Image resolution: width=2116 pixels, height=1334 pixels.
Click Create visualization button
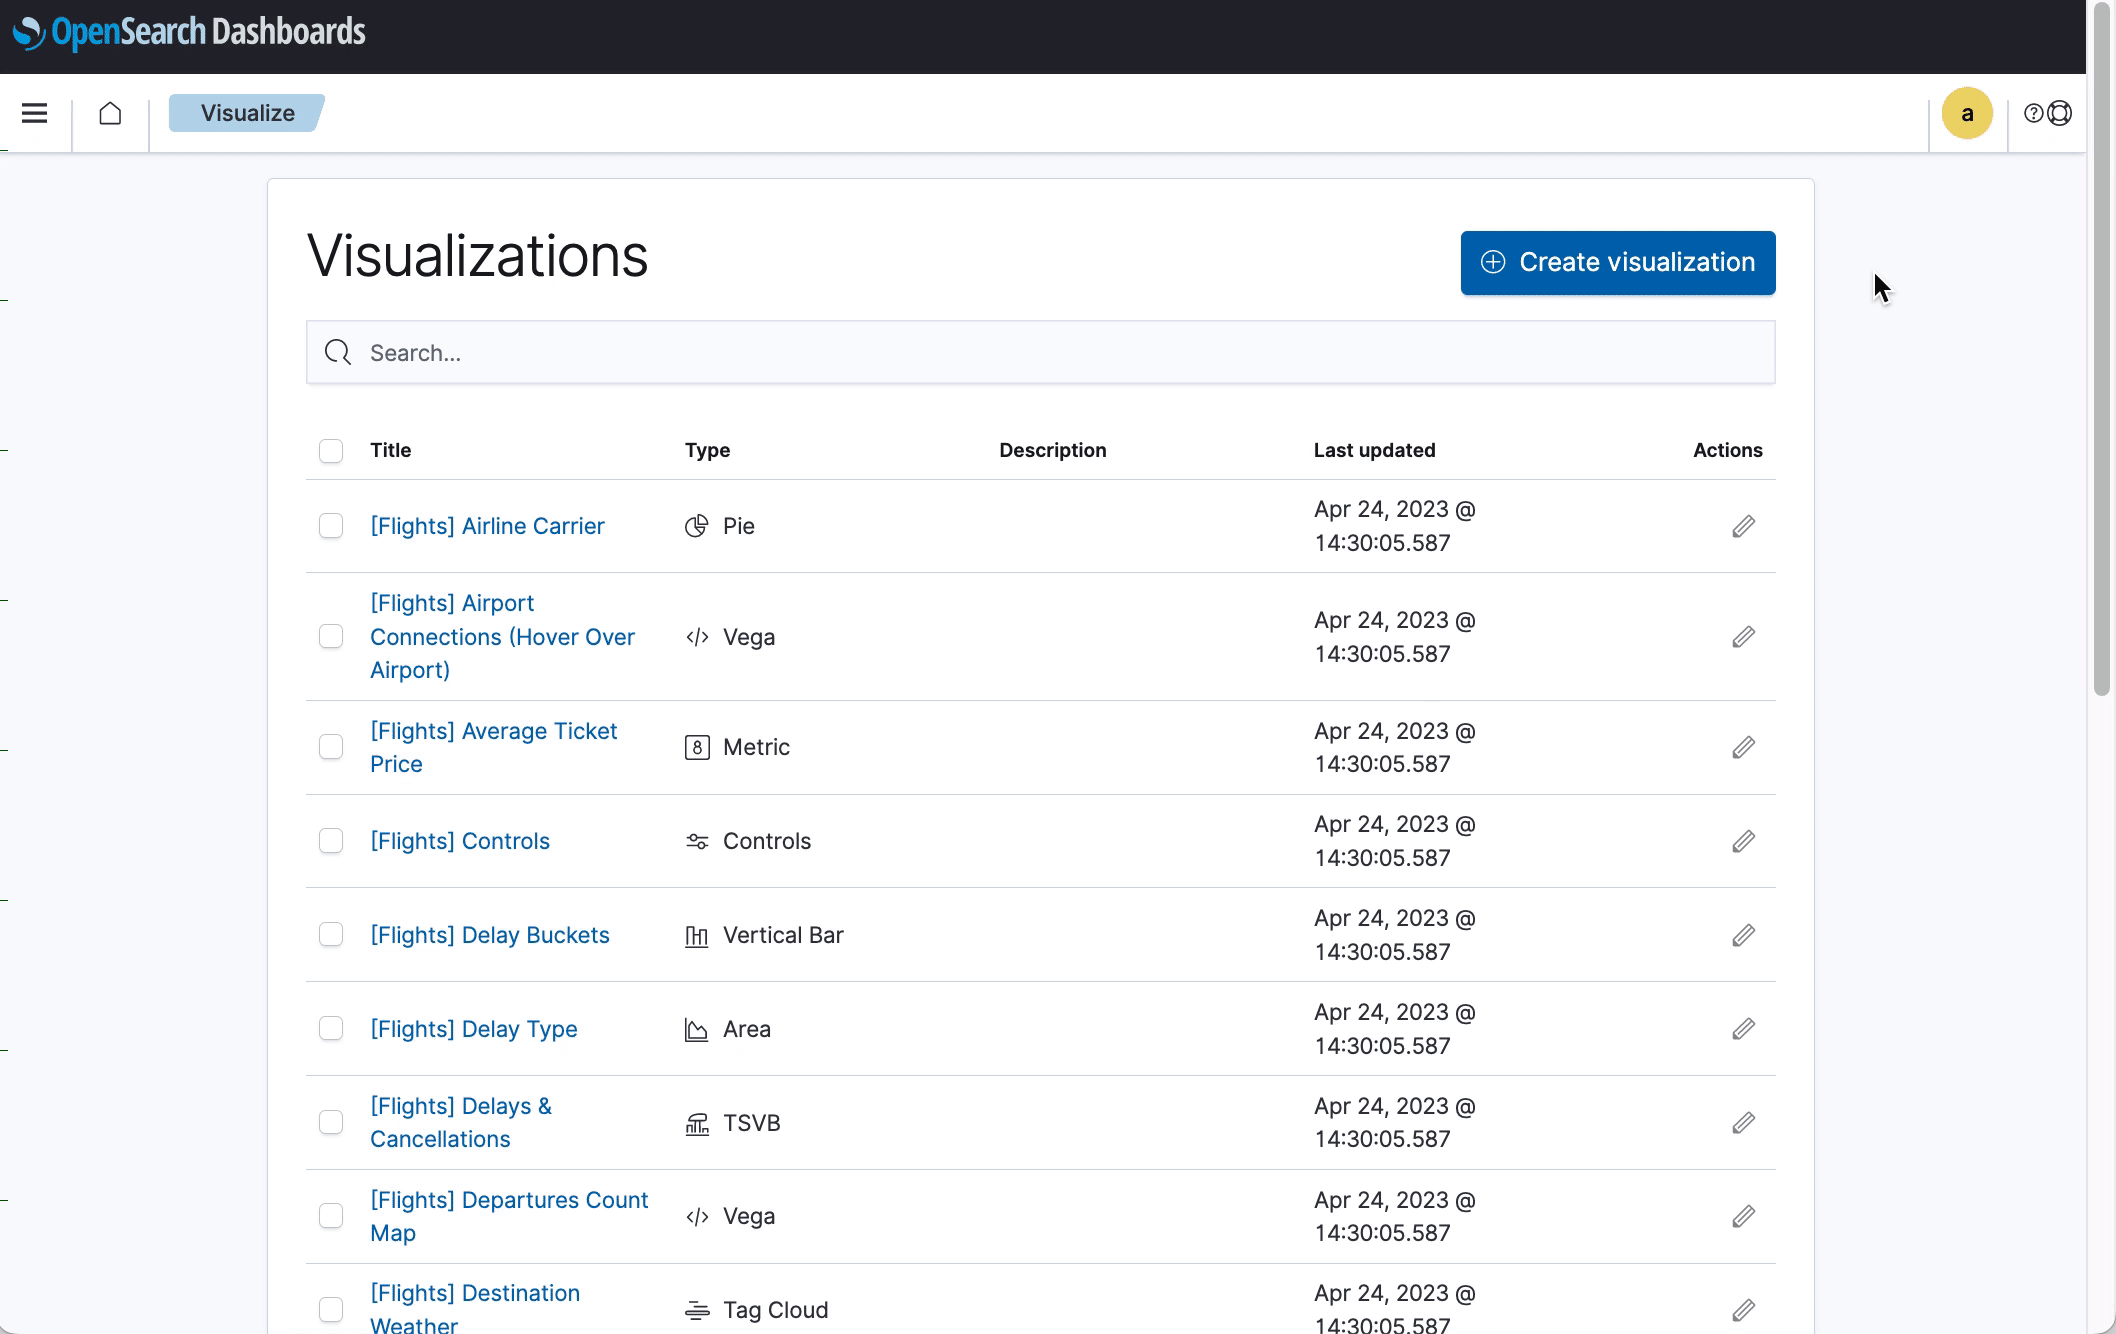[x=1618, y=261]
